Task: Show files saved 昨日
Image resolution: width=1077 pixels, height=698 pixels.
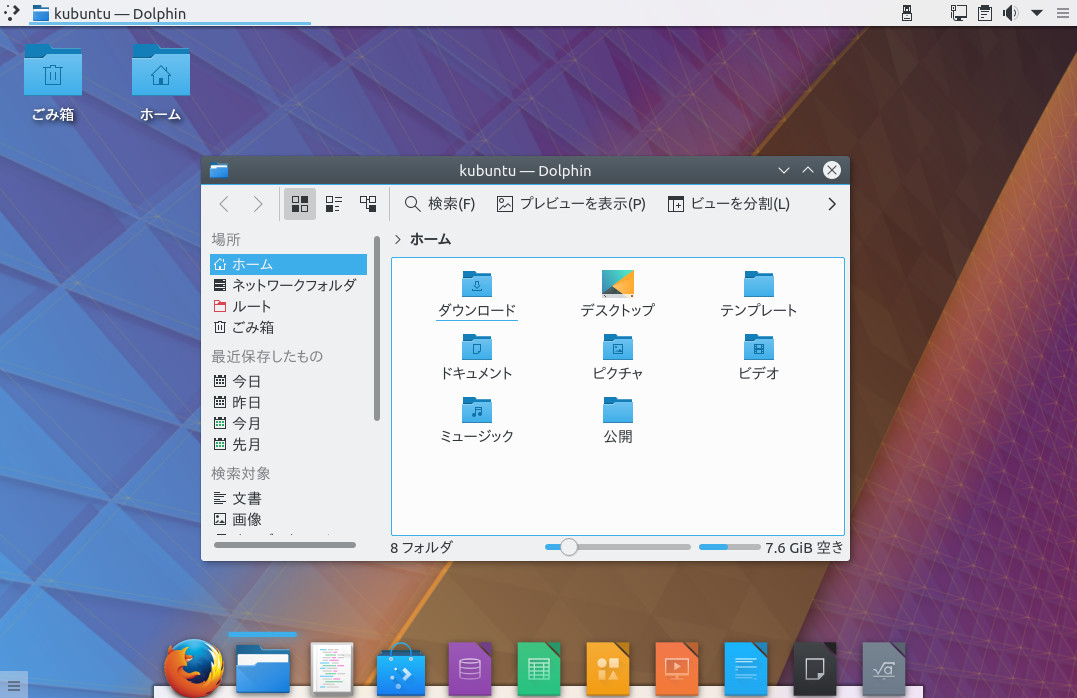Action: click(x=288, y=403)
